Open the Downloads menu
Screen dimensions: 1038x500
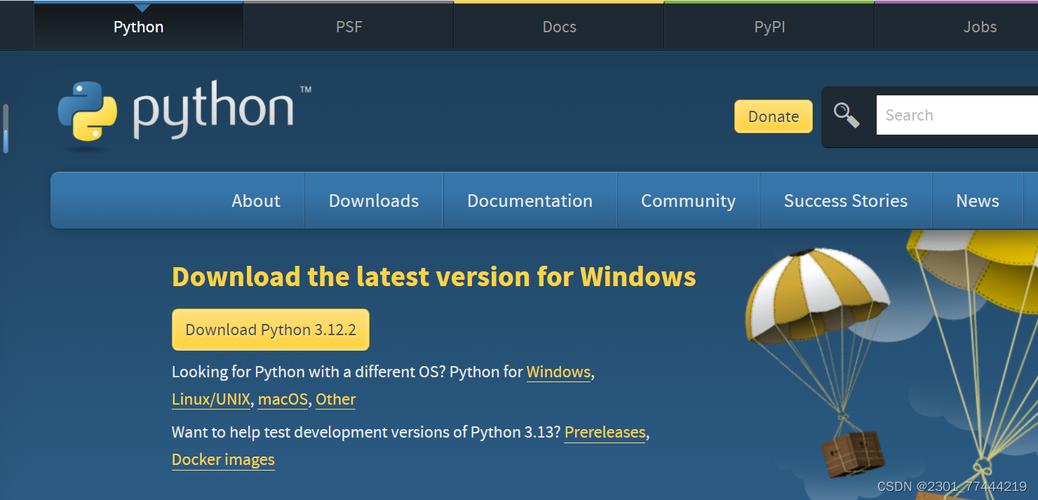[x=374, y=201]
